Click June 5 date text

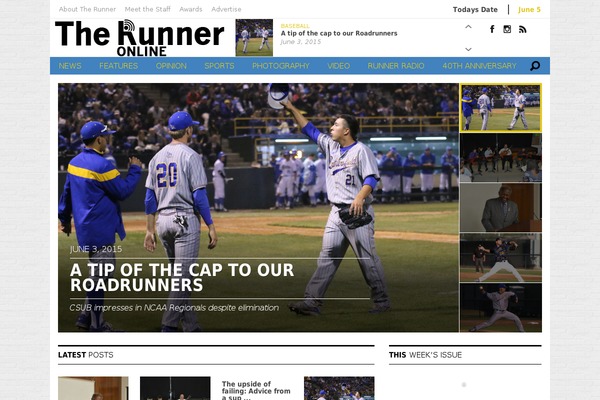529,10
